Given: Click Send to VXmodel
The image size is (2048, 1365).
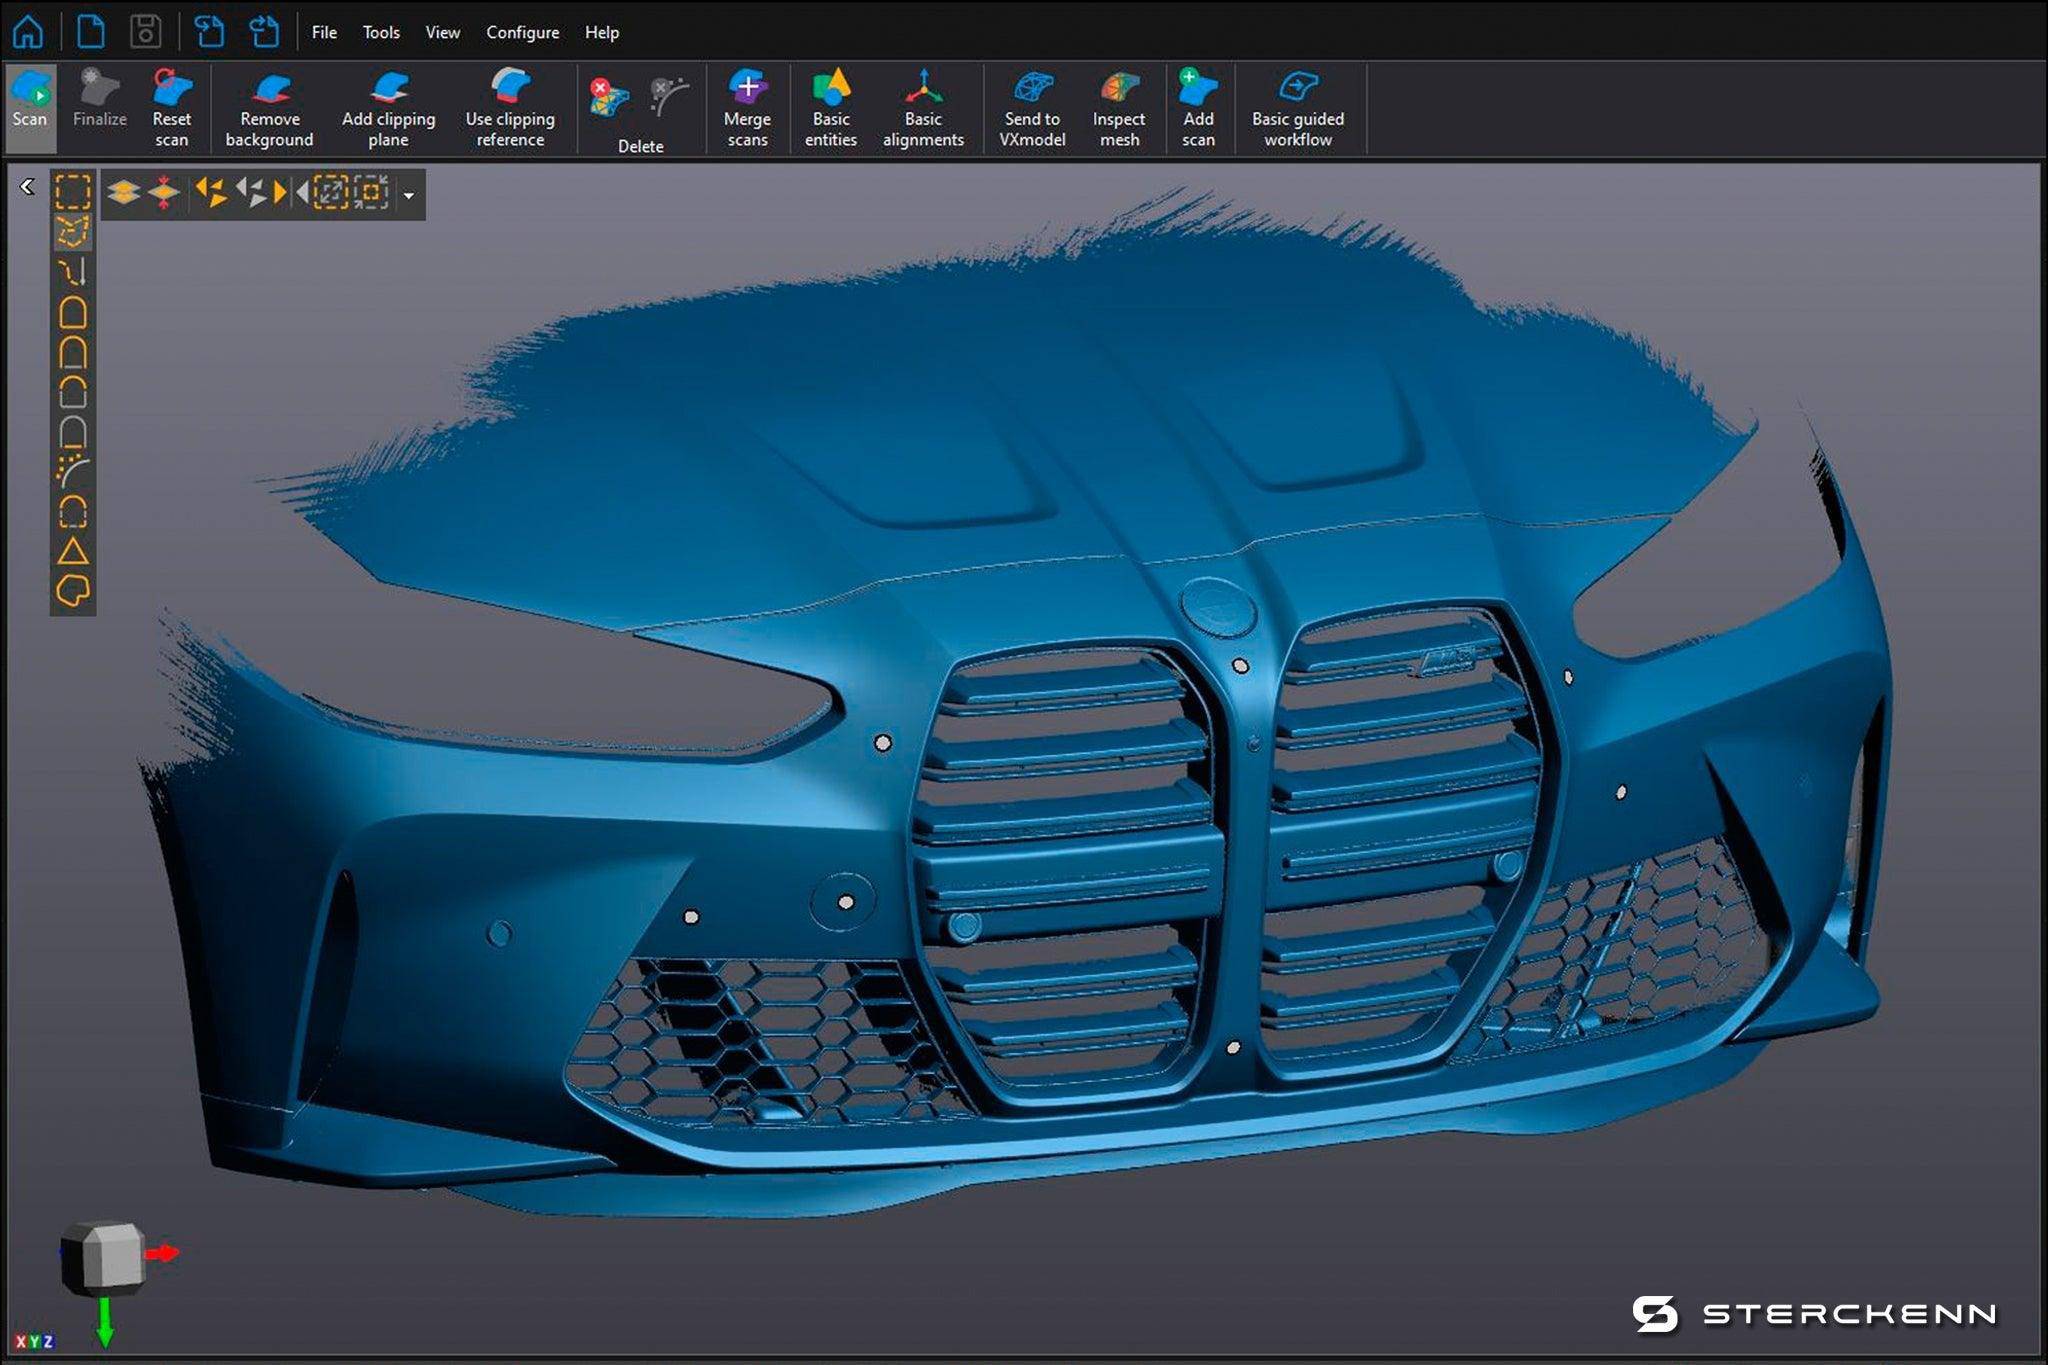Looking at the screenshot, I should pos(1032,107).
